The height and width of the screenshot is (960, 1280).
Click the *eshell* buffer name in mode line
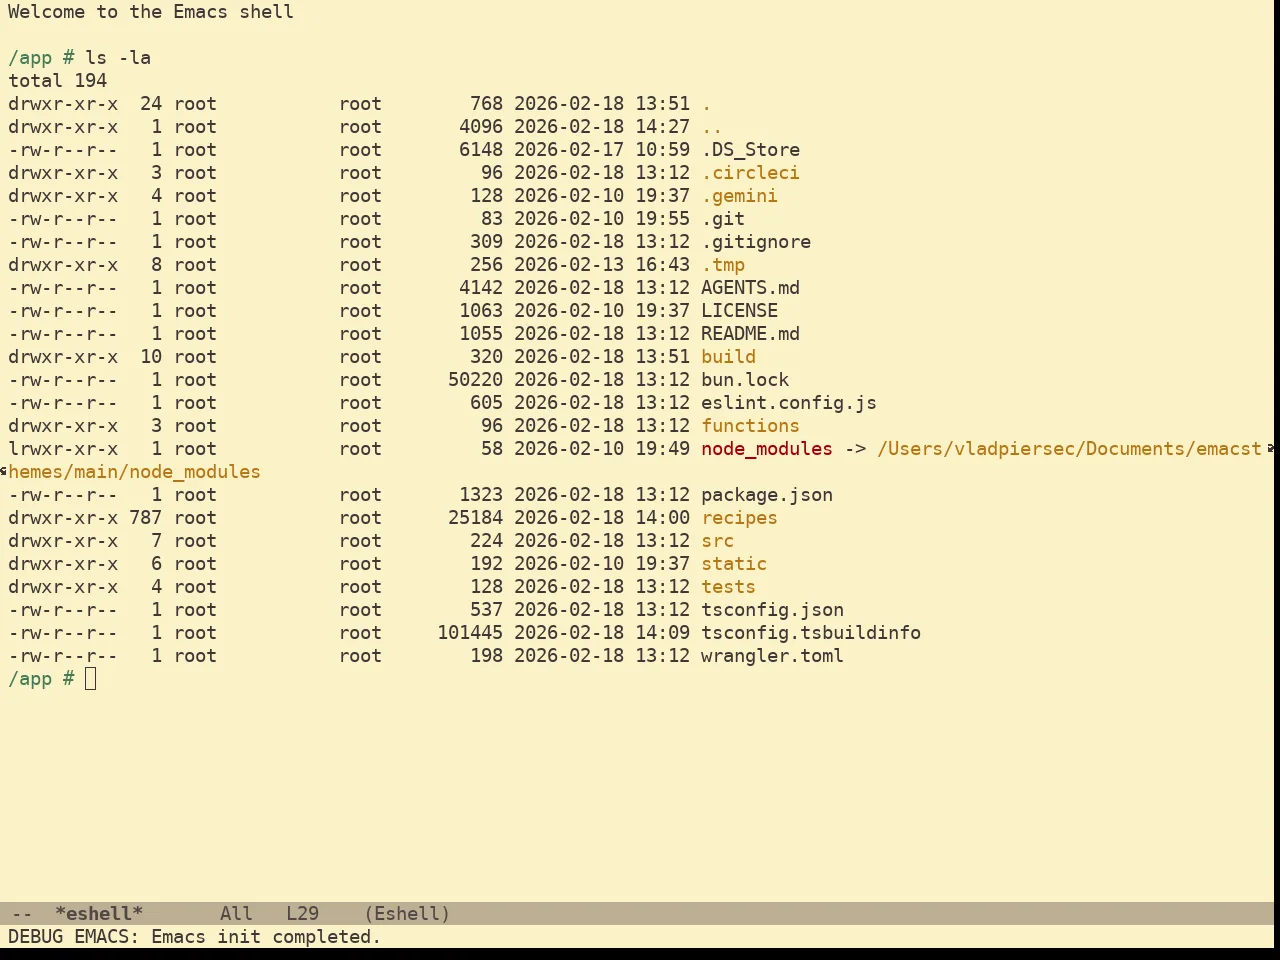[99, 914]
